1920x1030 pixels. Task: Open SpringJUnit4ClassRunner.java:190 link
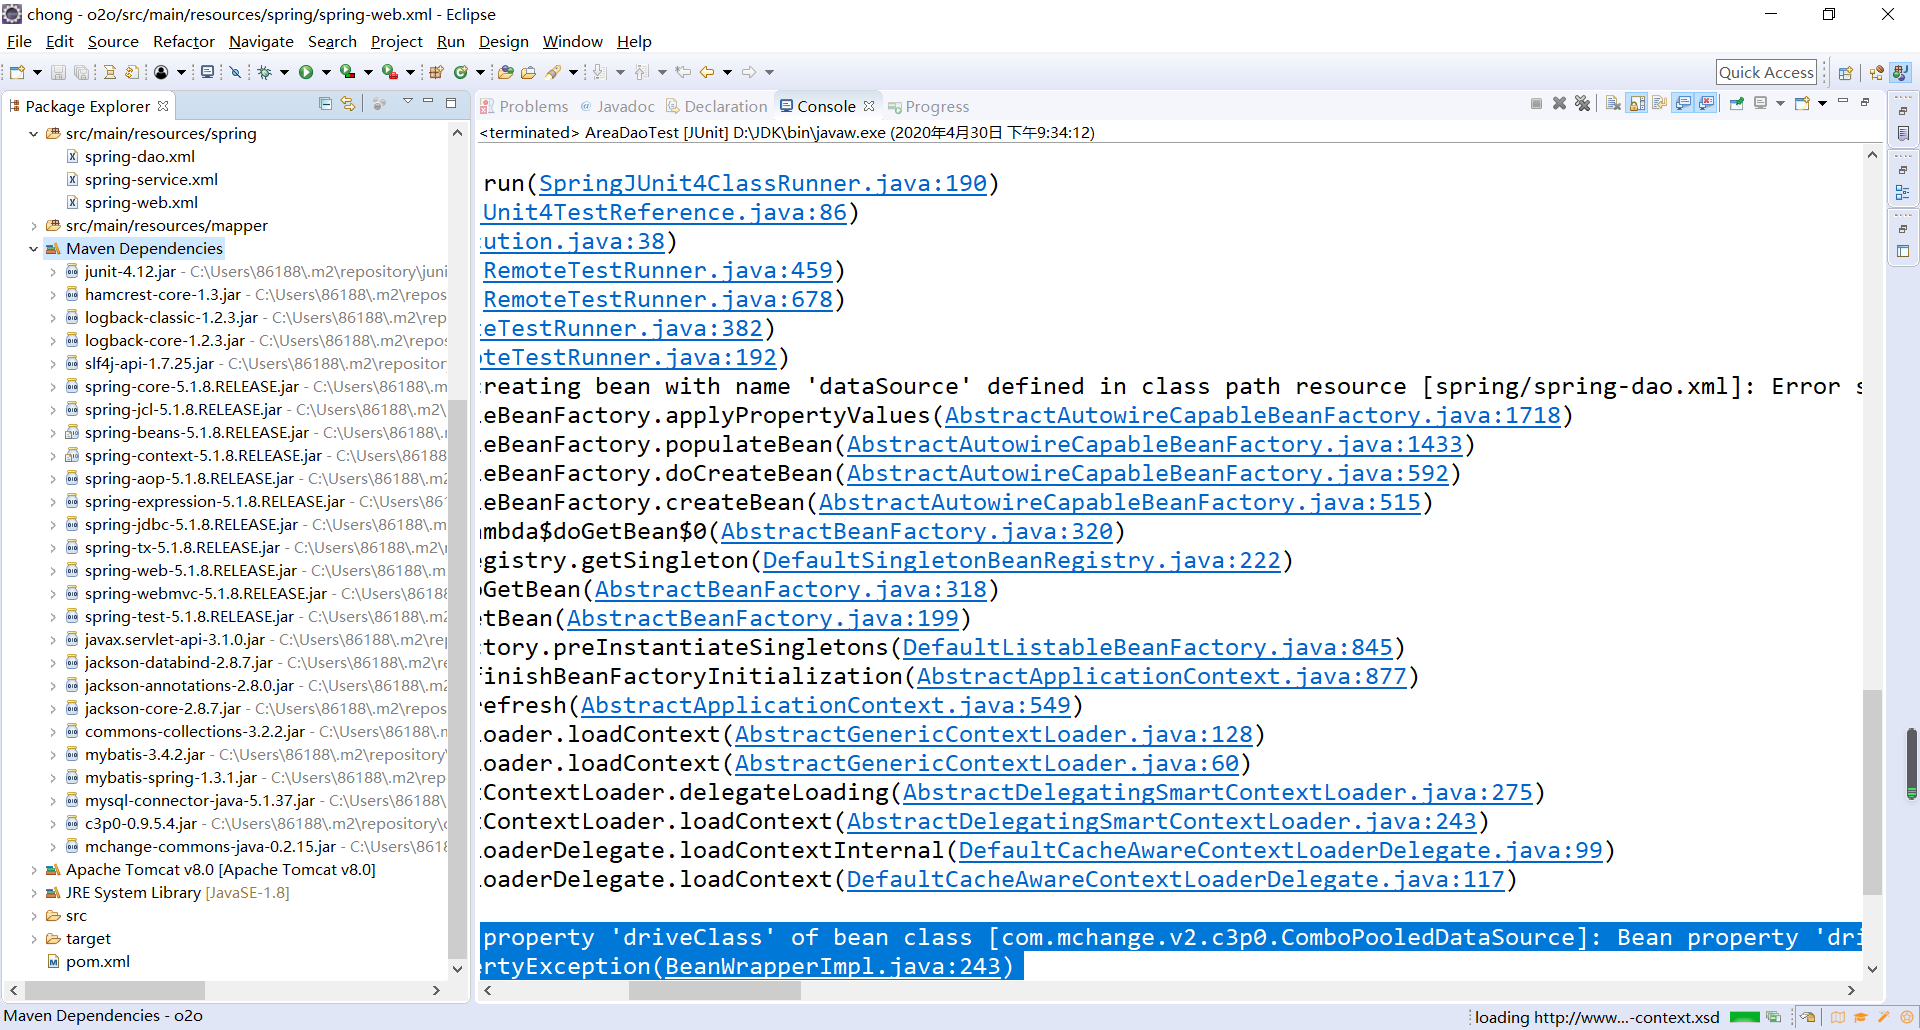pyautogui.click(x=762, y=183)
